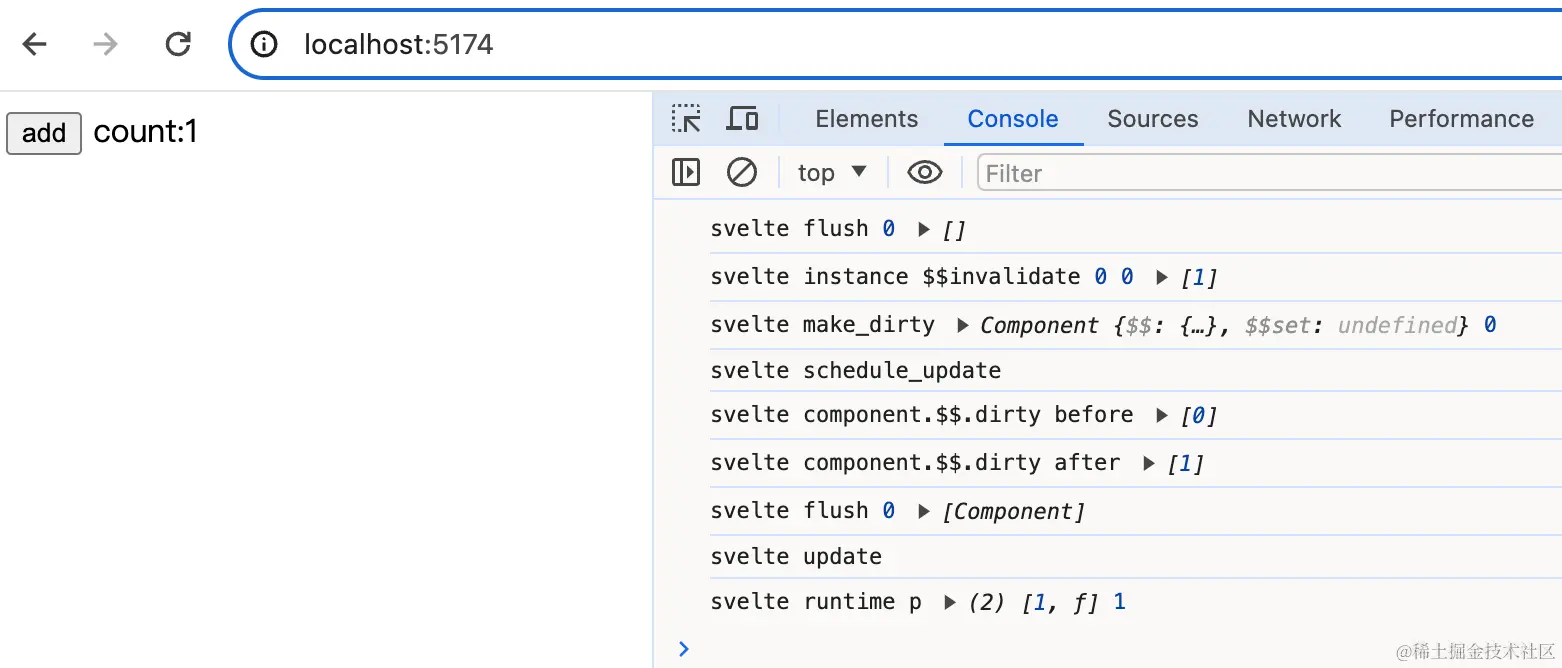Switch to the Elements tab
Viewport: 1562px width, 668px height.
pyautogui.click(x=866, y=119)
